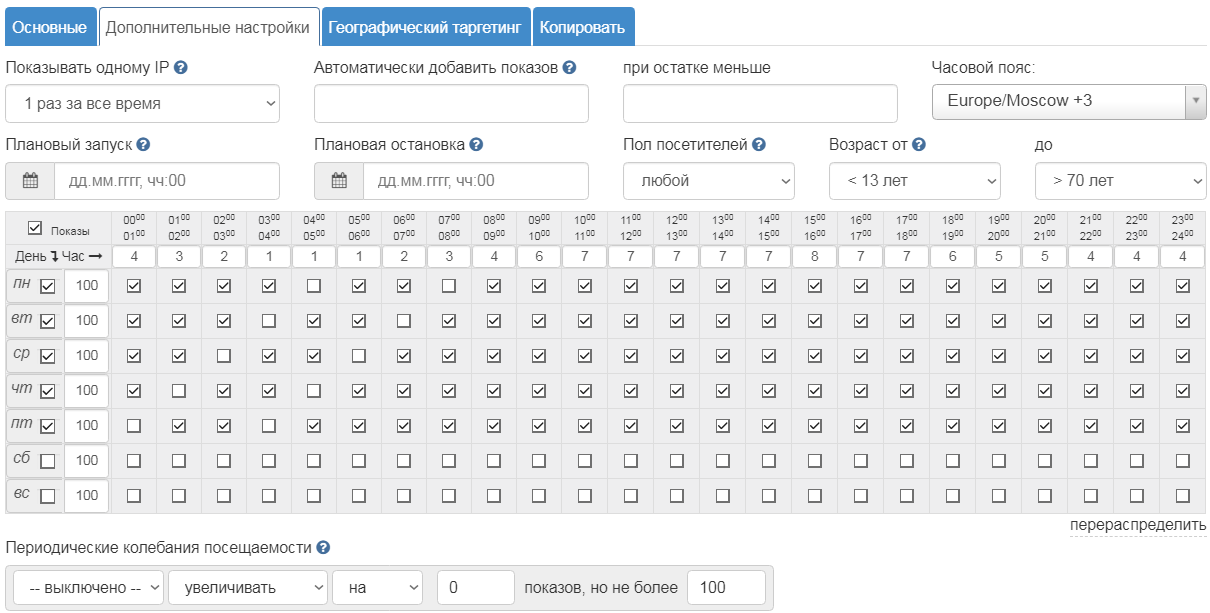Open the '-- выключено --' fluctuation dropdown

click(x=89, y=588)
